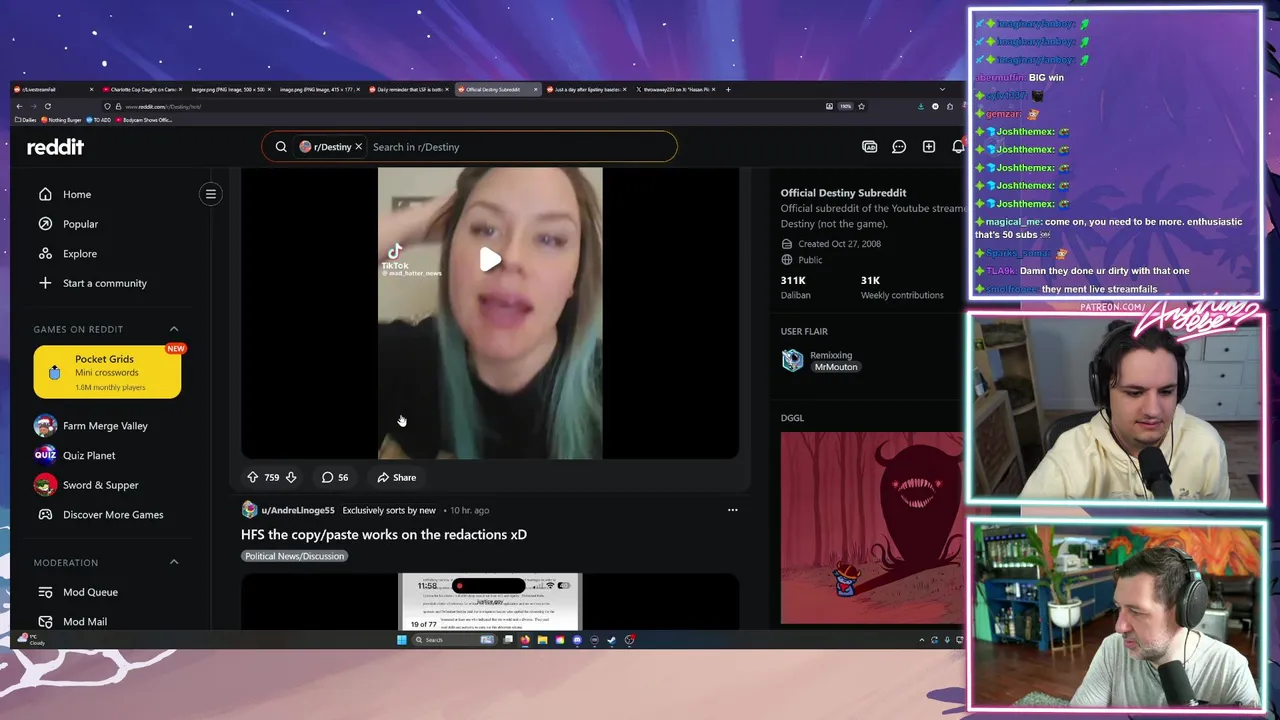Image resolution: width=1280 pixels, height=720 pixels.
Task: Open Firefox from the taskbar
Action: pyautogui.click(x=525, y=640)
